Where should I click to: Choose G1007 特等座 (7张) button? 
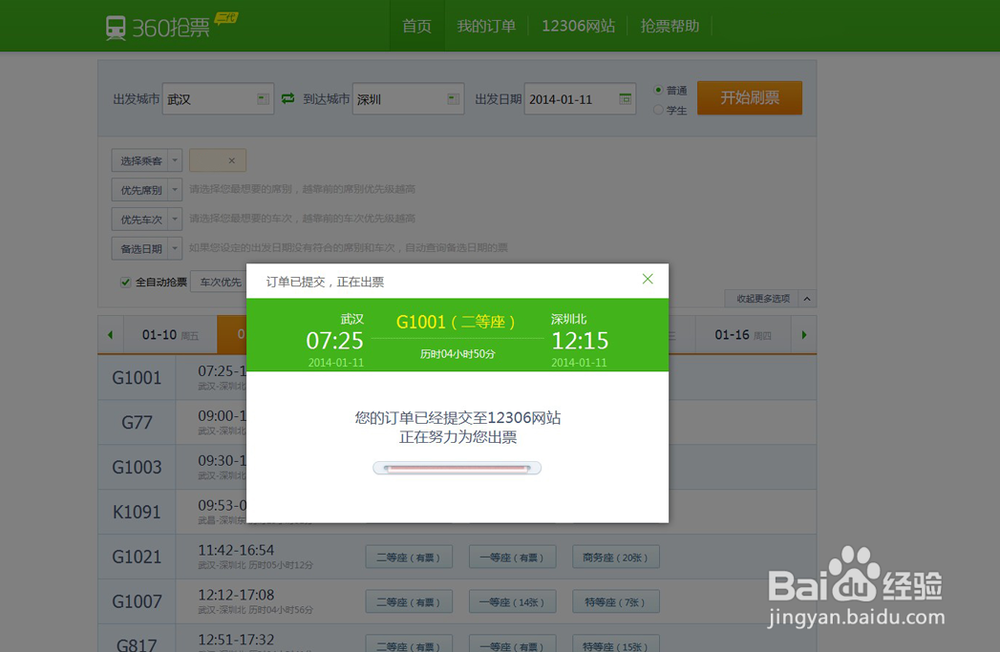coord(615,602)
